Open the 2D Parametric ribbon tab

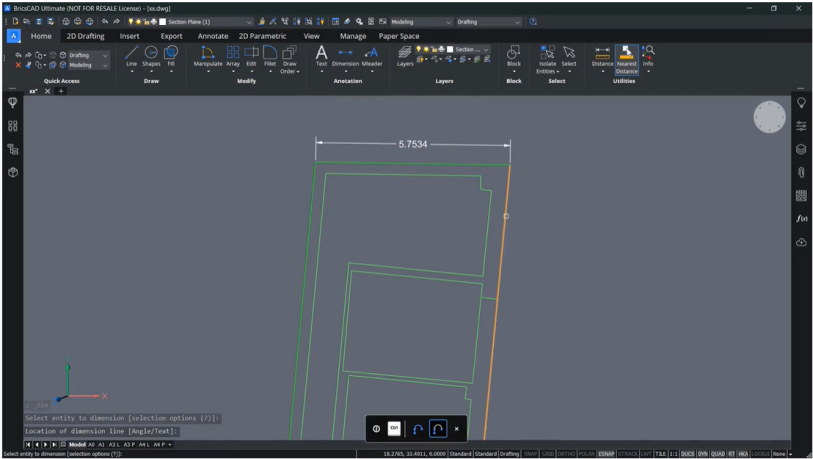pyautogui.click(x=262, y=36)
